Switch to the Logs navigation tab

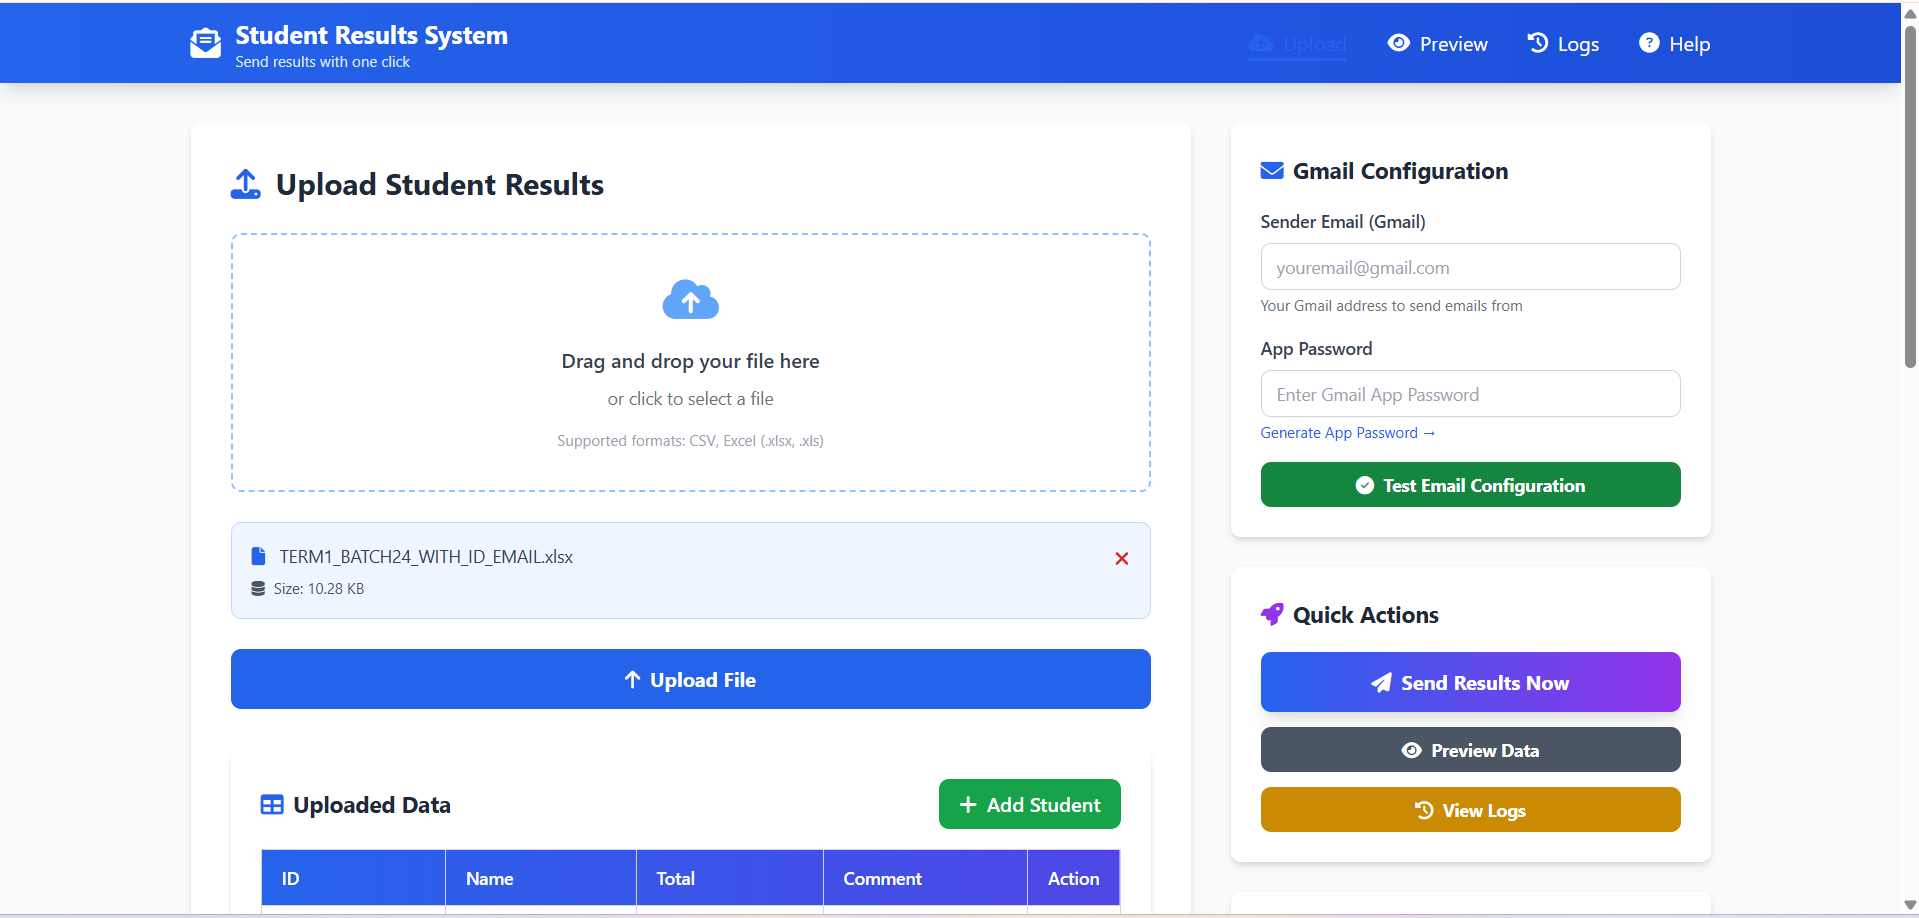(1563, 44)
